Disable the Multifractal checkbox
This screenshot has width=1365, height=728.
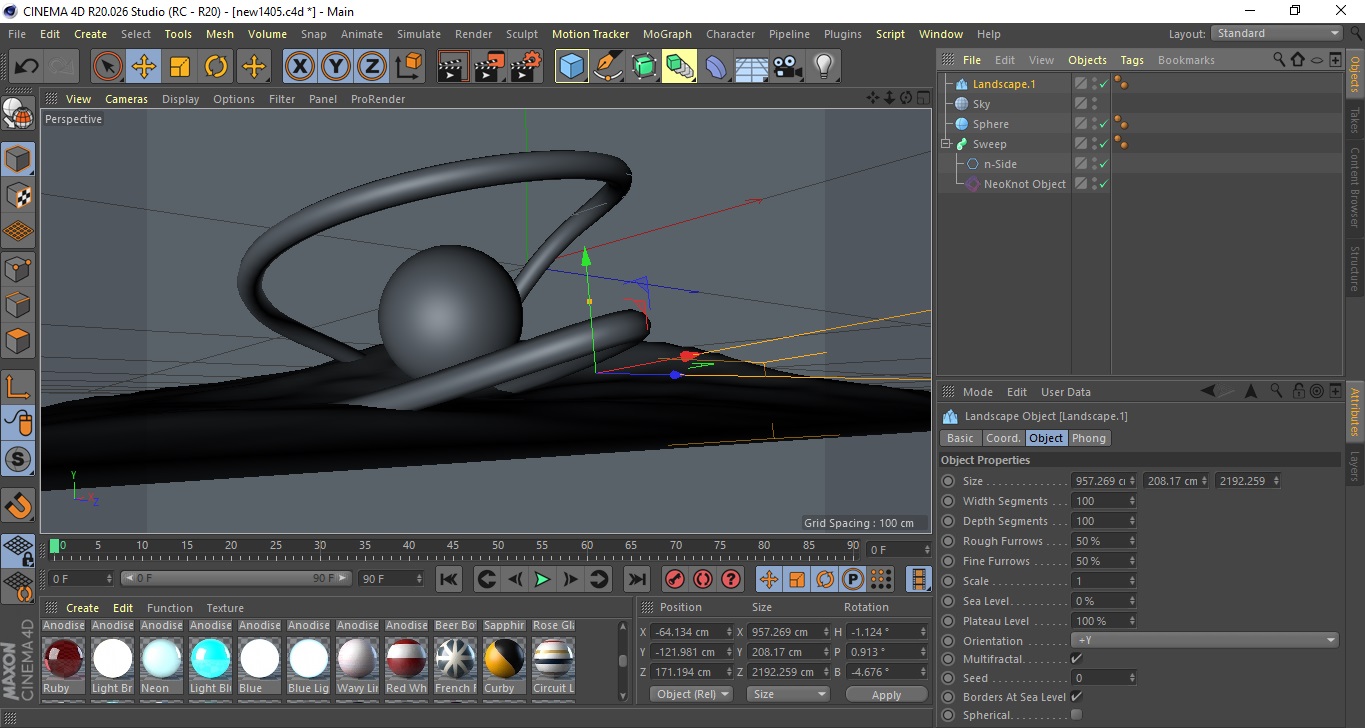1076,659
